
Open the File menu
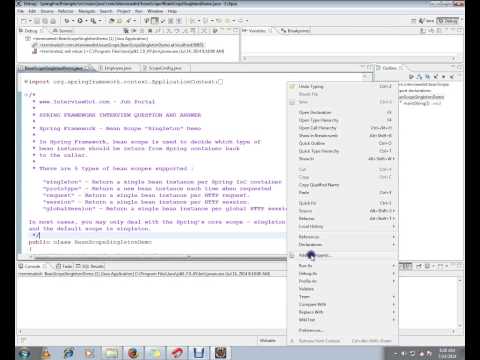click(x=21, y=11)
